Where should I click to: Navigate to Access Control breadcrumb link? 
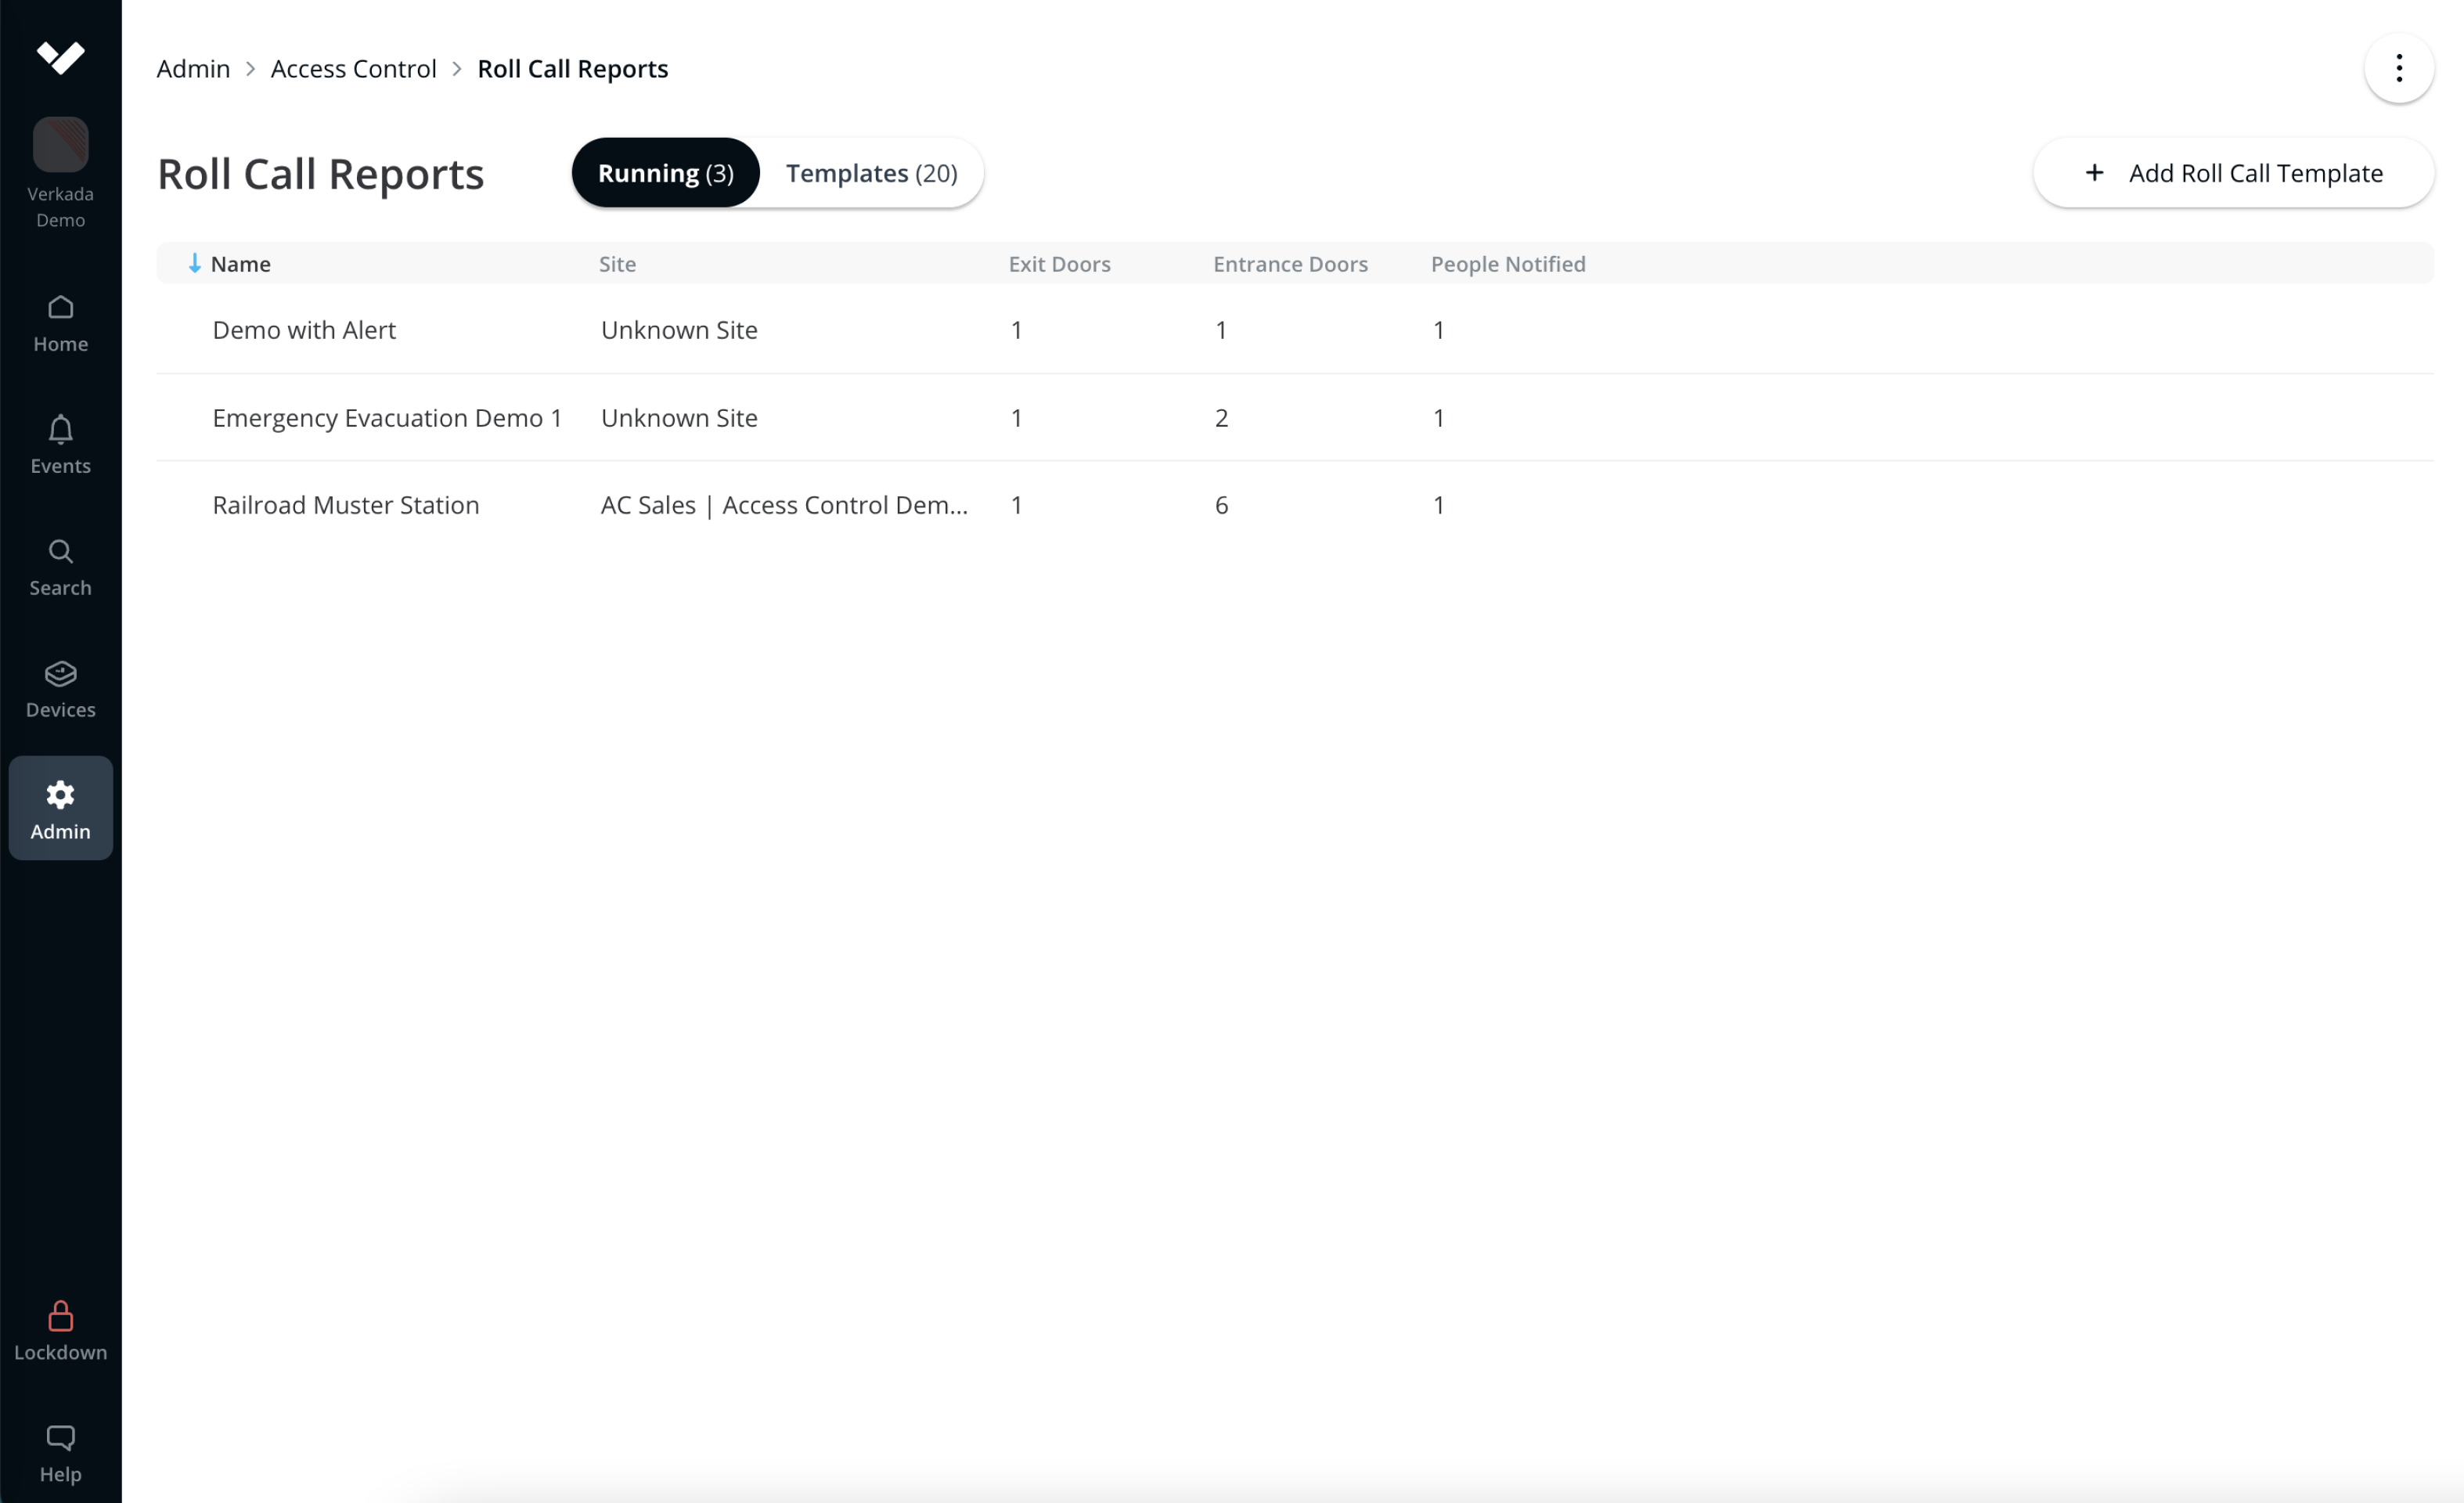click(353, 69)
